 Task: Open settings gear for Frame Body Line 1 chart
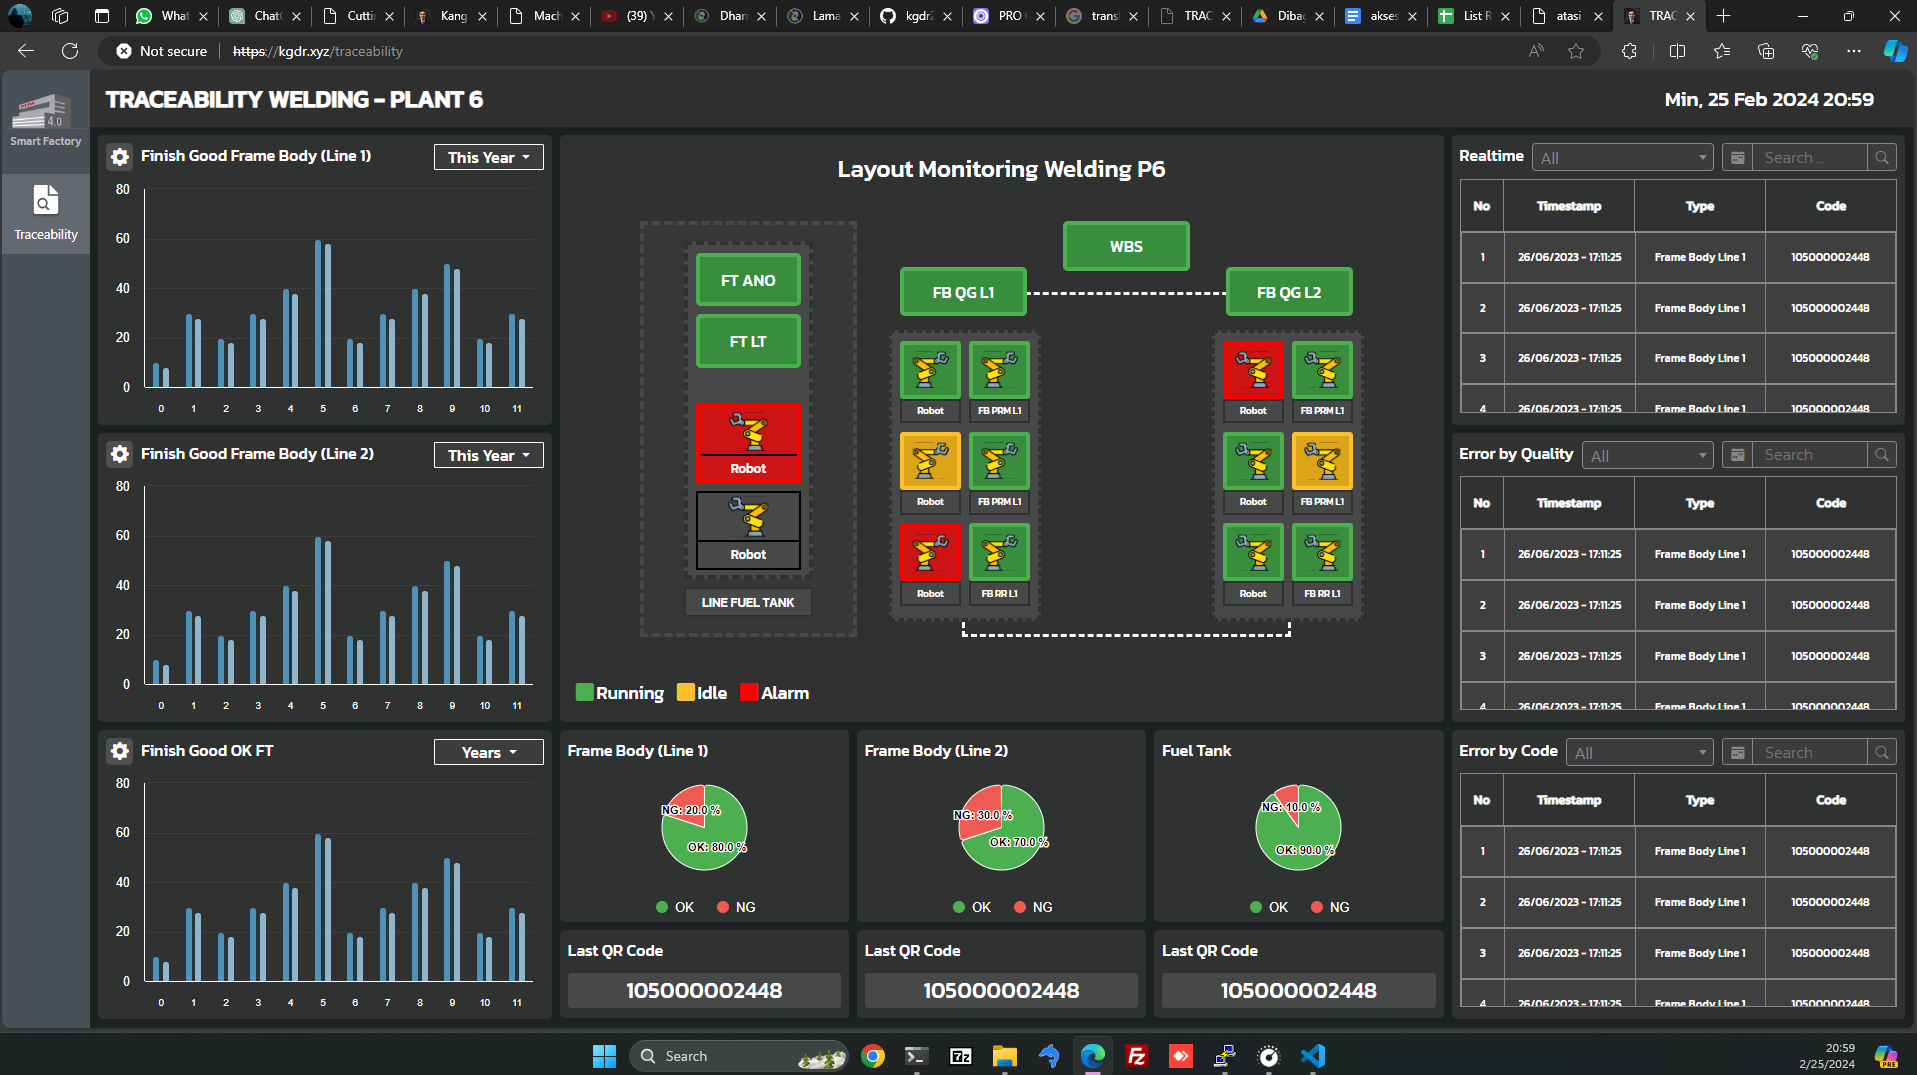click(x=120, y=157)
